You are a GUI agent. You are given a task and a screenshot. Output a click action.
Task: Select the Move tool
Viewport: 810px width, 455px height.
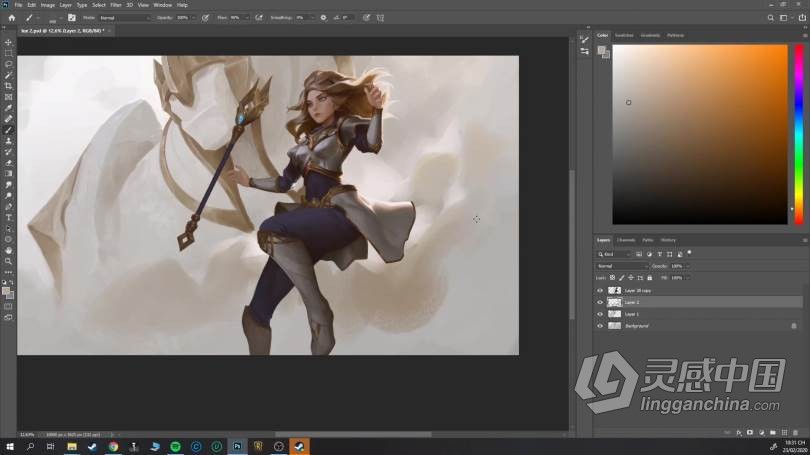click(x=8, y=42)
